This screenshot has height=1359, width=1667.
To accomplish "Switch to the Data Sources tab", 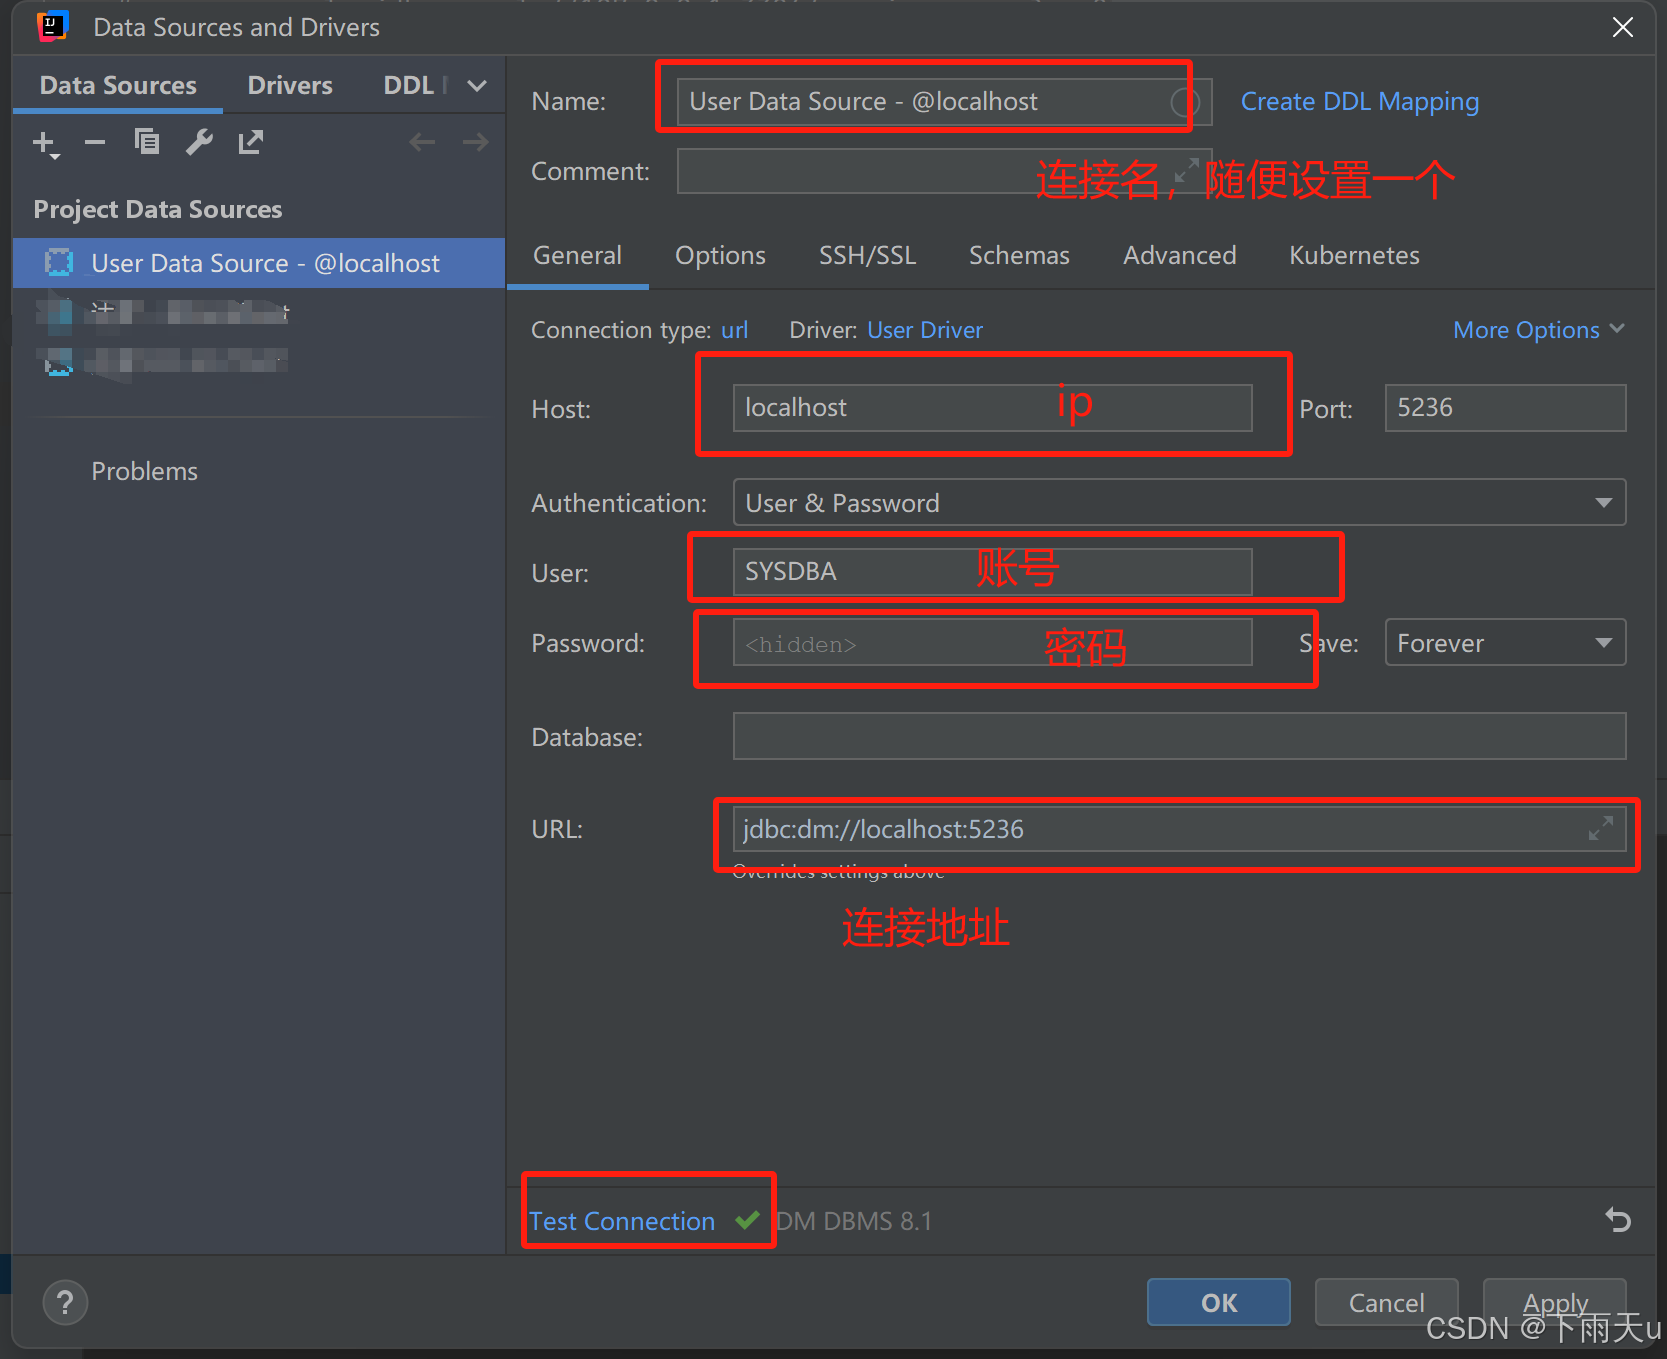I will click(x=118, y=86).
